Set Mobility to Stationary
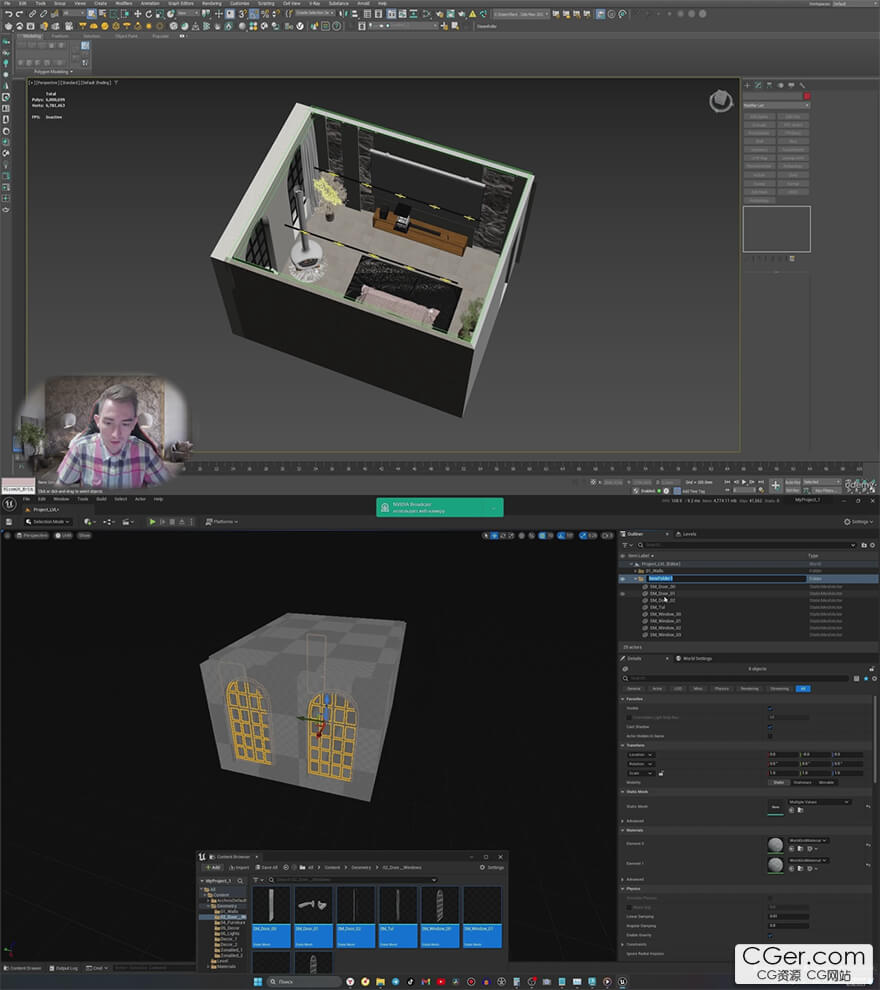The image size is (880, 990). (802, 782)
